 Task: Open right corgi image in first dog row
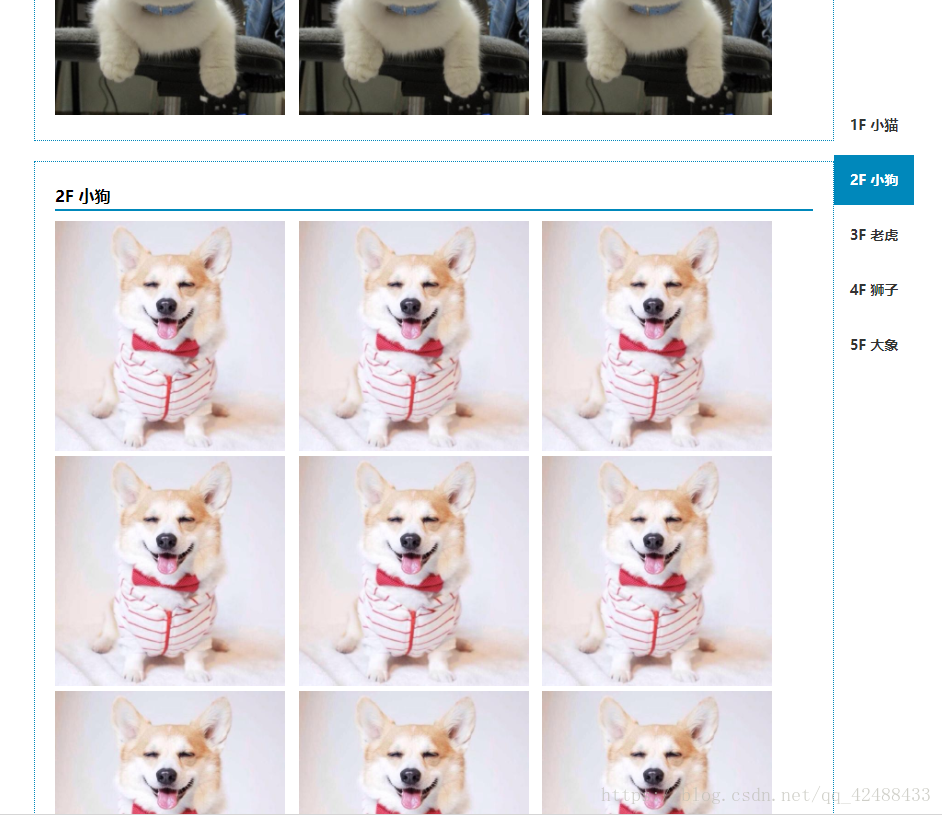pyautogui.click(x=657, y=336)
